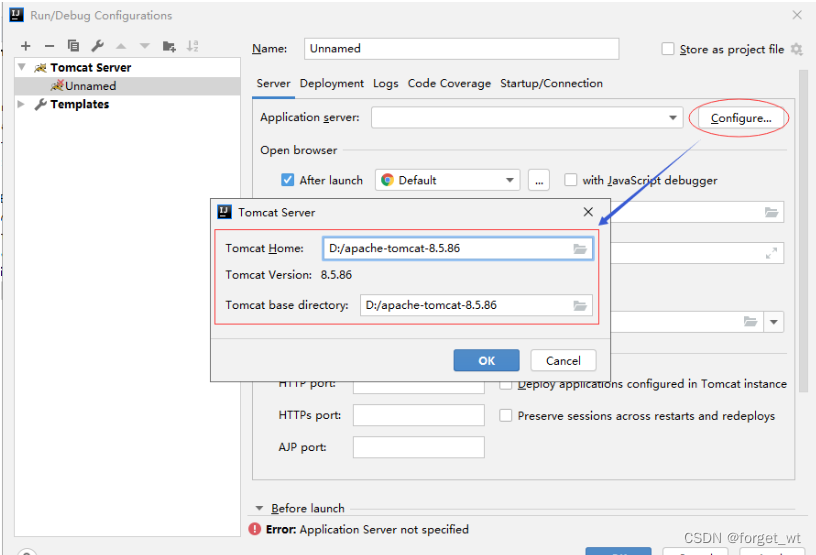Viewport: 816px width, 555px height.
Task: Enable Preserve sessions across restarts and redeploys
Action: click(x=505, y=415)
